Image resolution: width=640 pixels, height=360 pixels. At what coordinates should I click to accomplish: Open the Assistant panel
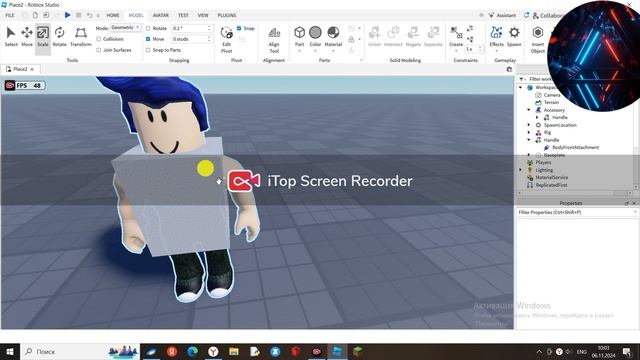502,15
